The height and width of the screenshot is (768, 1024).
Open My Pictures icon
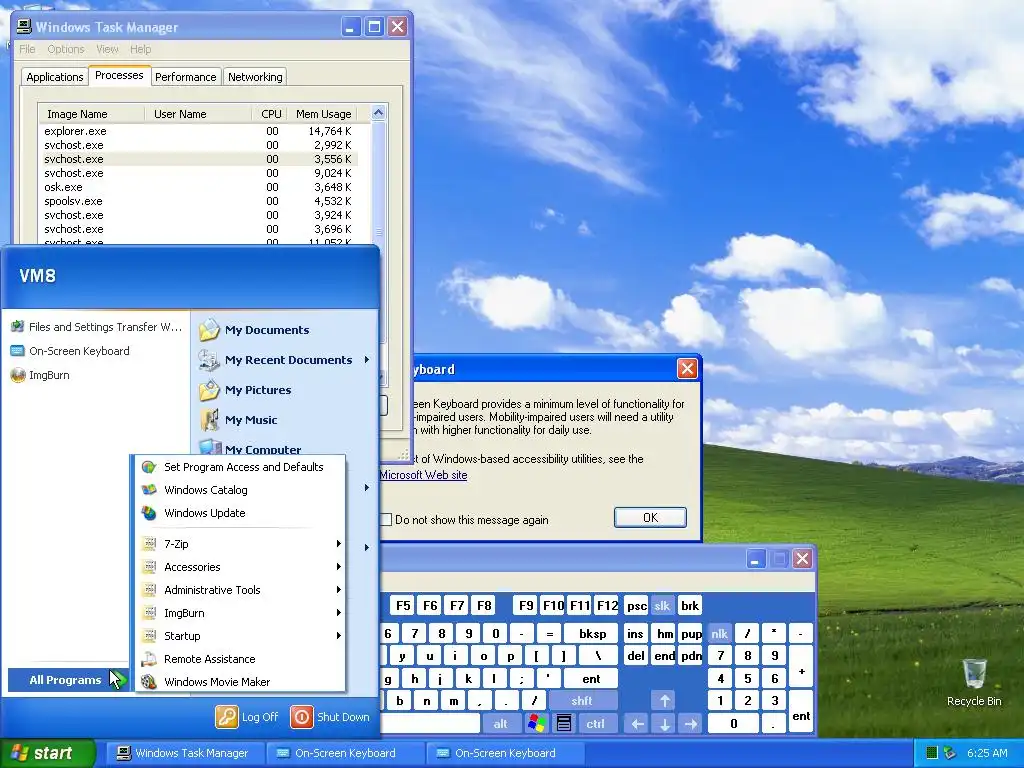click(x=210, y=390)
